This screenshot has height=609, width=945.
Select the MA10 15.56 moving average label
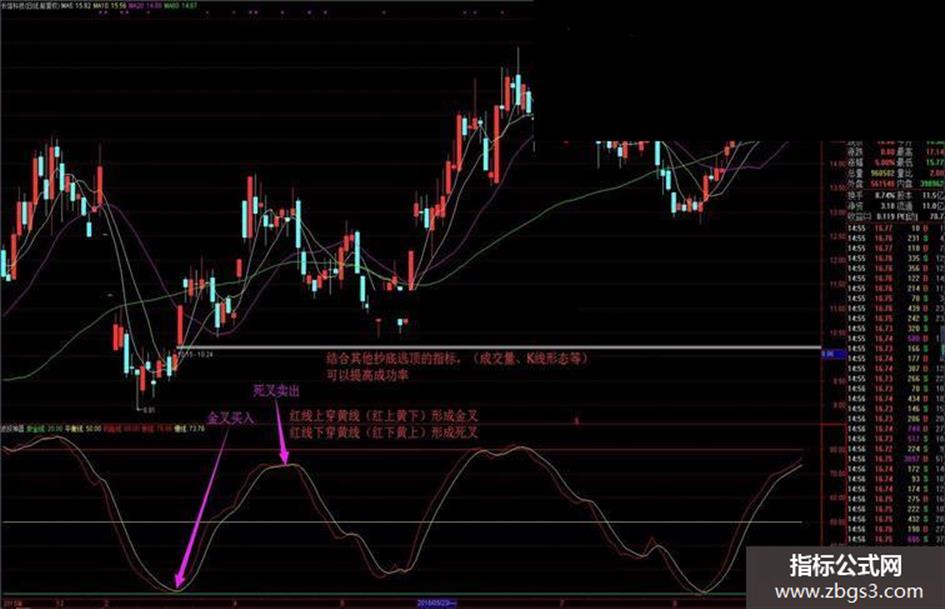click(110, 6)
